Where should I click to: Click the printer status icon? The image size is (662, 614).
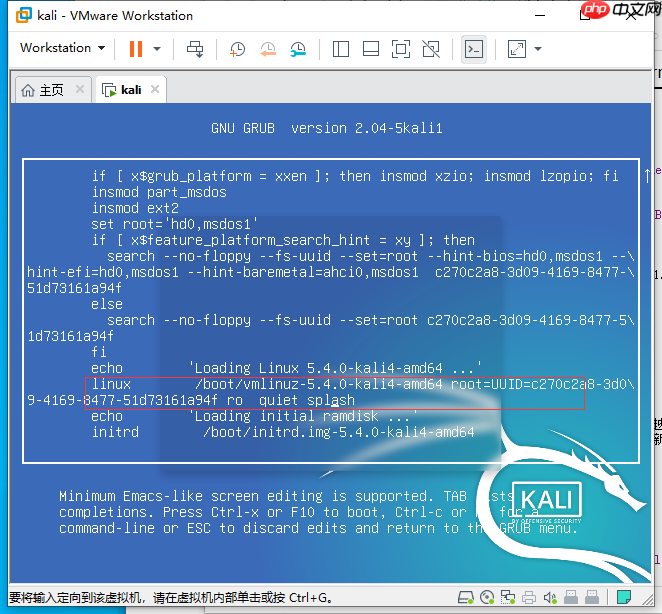coord(529,597)
